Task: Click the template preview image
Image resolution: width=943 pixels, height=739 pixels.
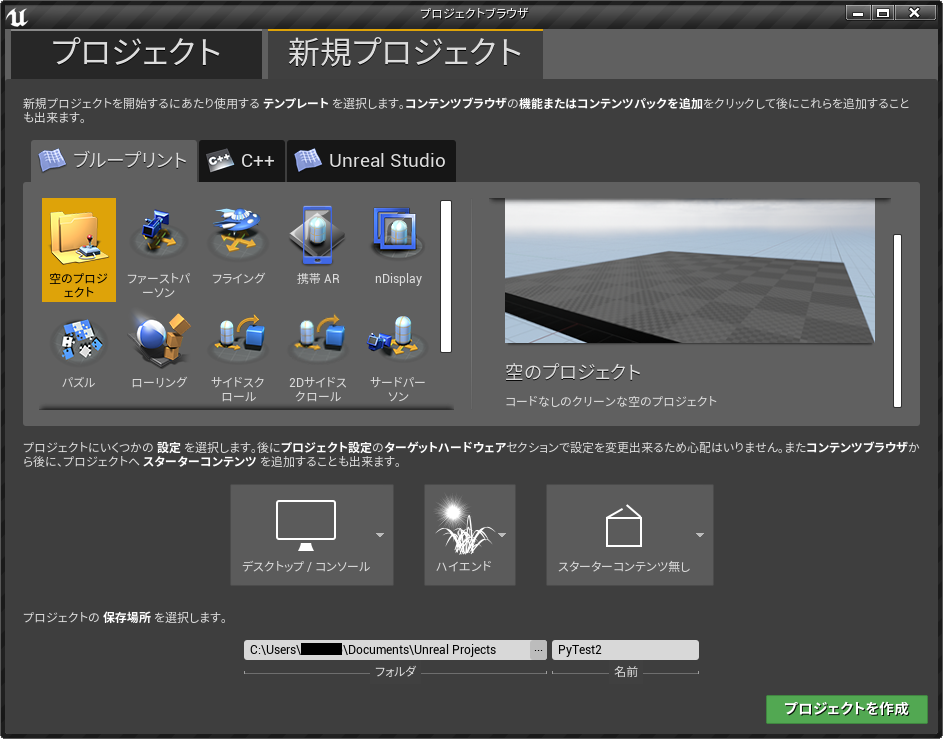Action: pos(690,271)
